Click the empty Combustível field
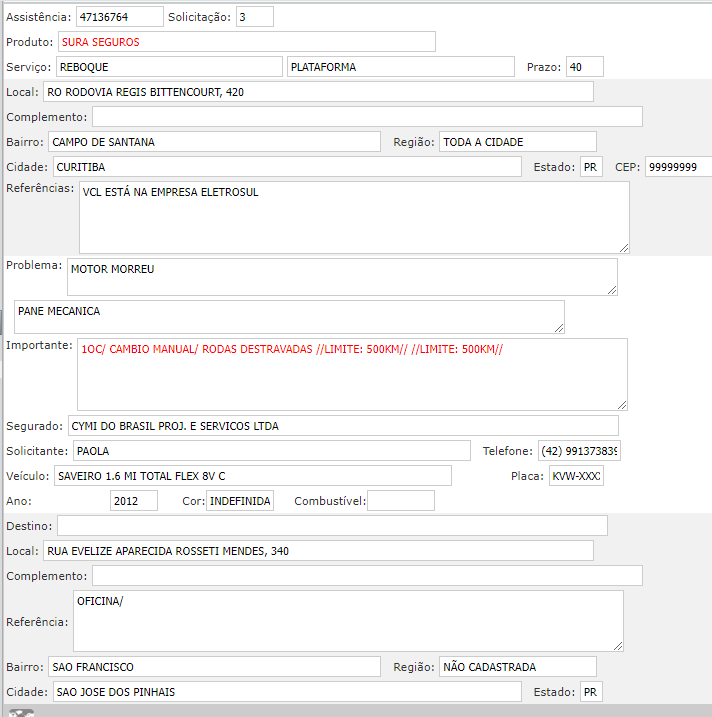Image resolution: width=712 pixels, height=717 pixels. pos(400,501)
